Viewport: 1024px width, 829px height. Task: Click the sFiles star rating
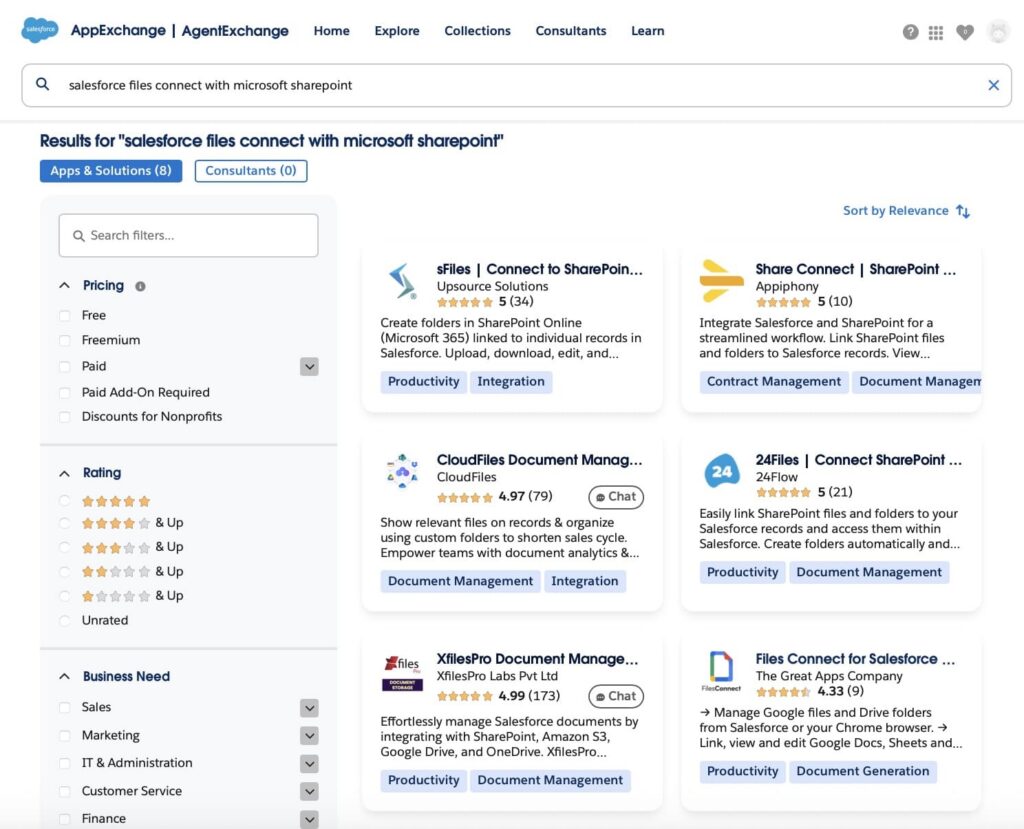(x=464, y=302)
